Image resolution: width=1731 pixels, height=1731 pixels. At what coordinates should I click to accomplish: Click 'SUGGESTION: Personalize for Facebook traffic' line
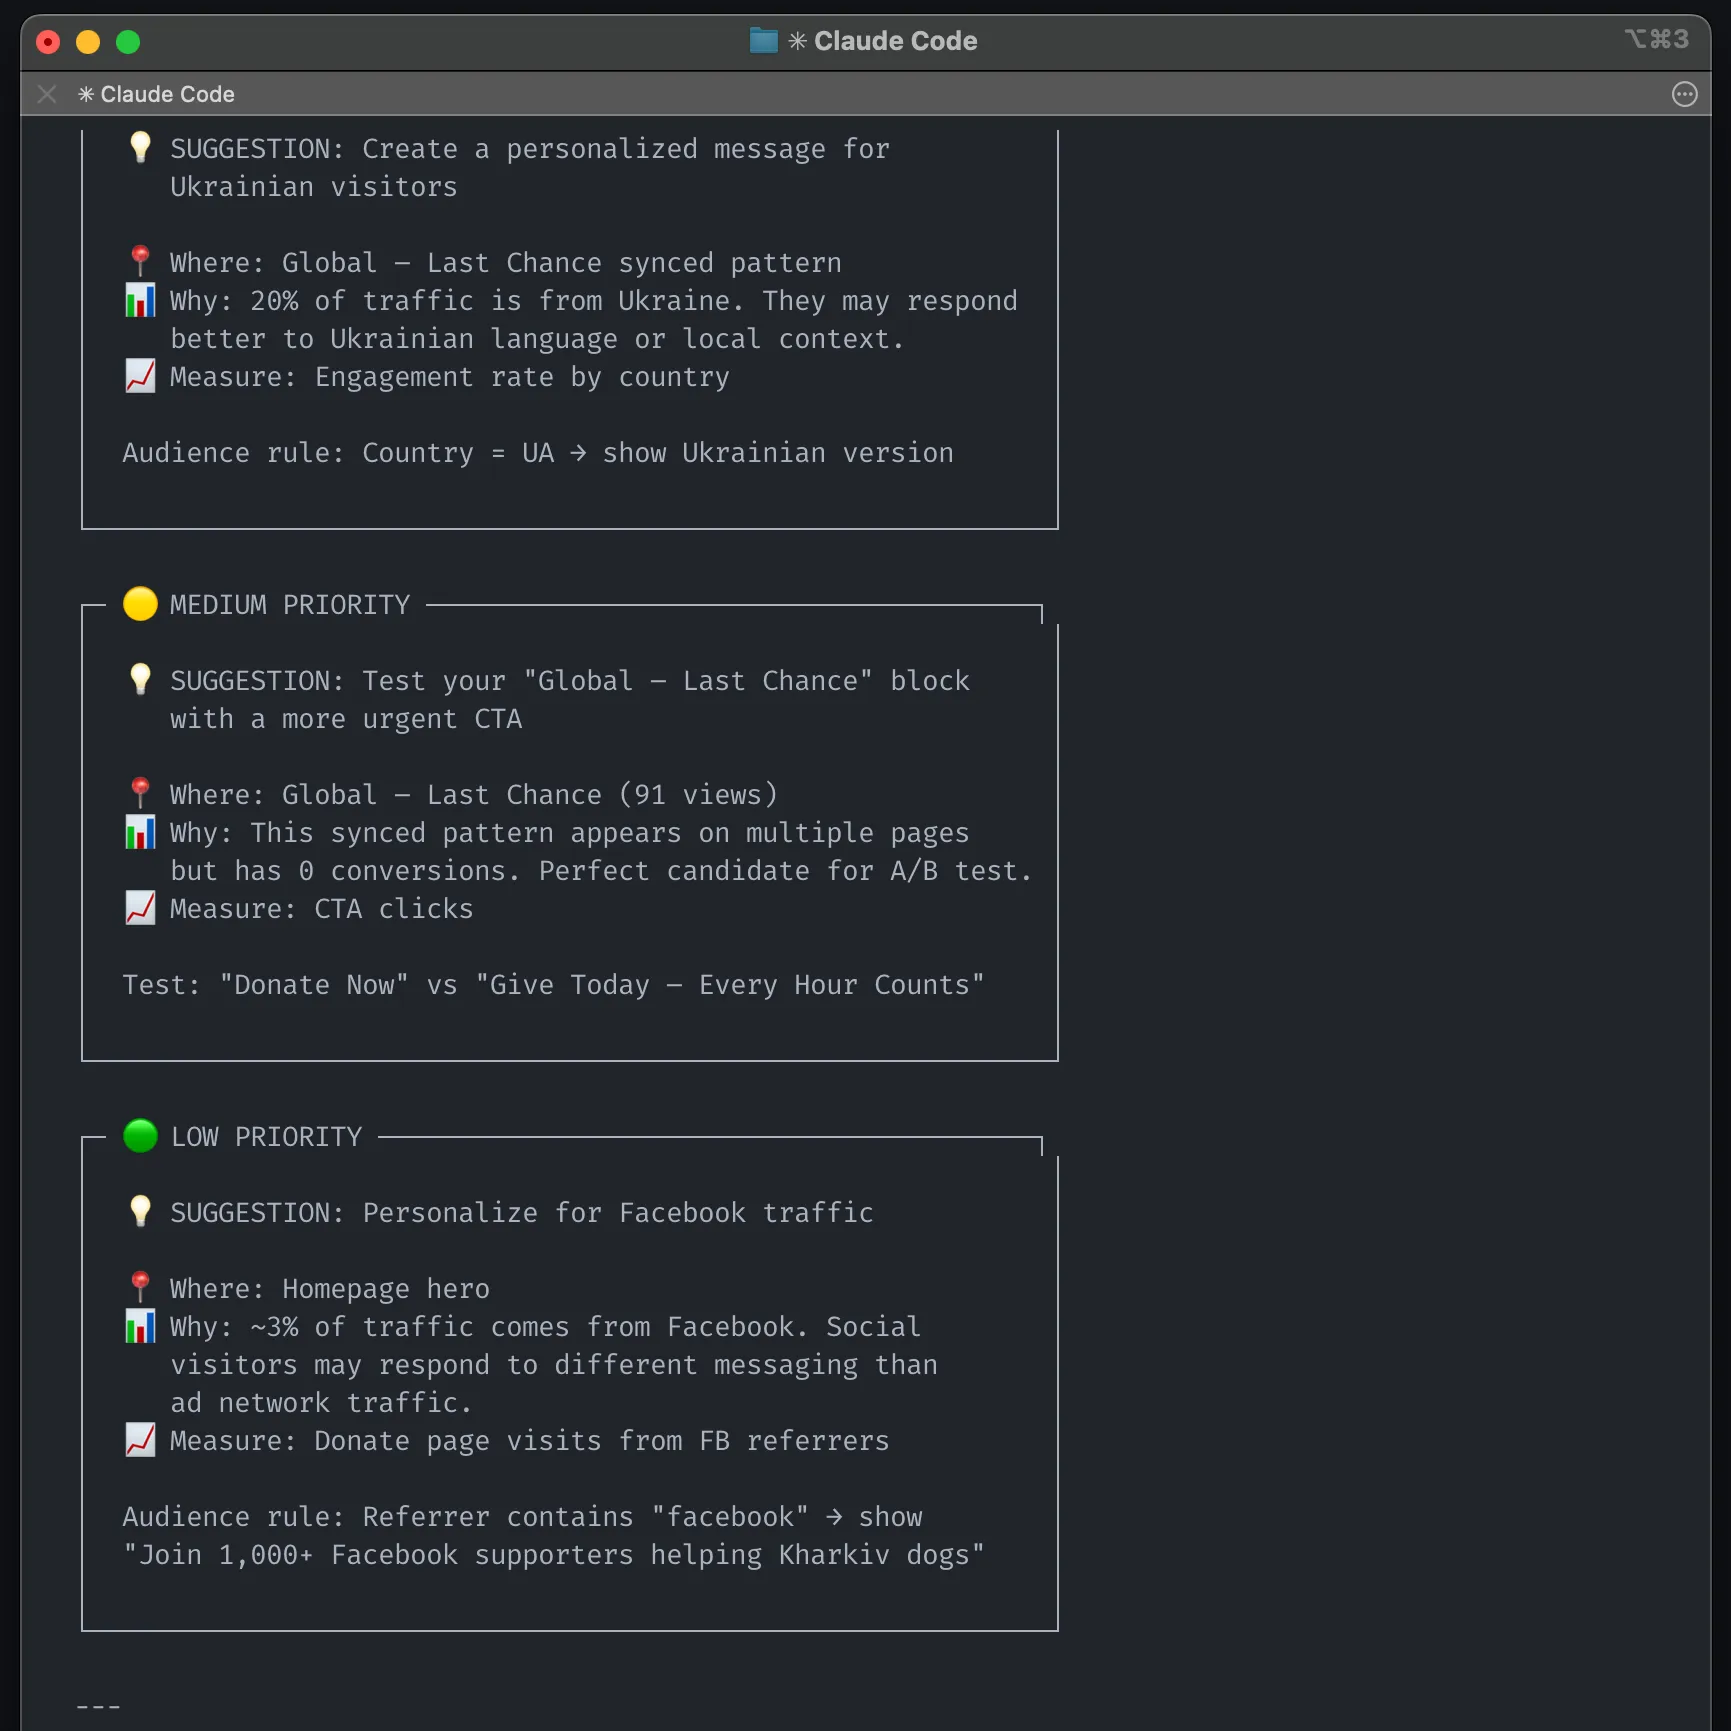point(522,1213)
